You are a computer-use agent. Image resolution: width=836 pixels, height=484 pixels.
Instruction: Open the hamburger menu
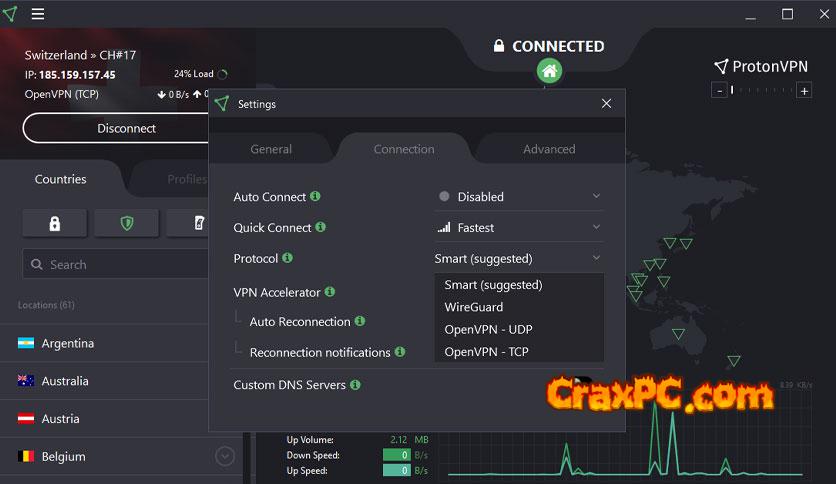click(x=37, y=13)
